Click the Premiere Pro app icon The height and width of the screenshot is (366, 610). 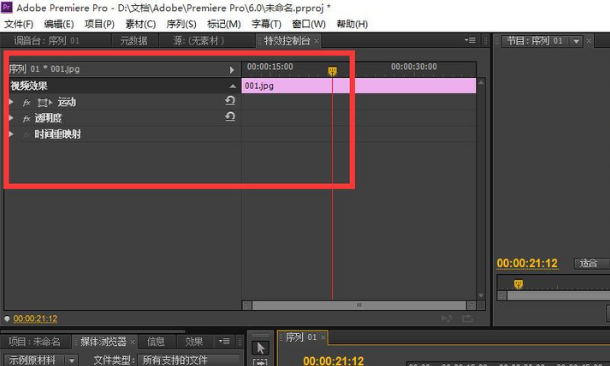point(7,7)
